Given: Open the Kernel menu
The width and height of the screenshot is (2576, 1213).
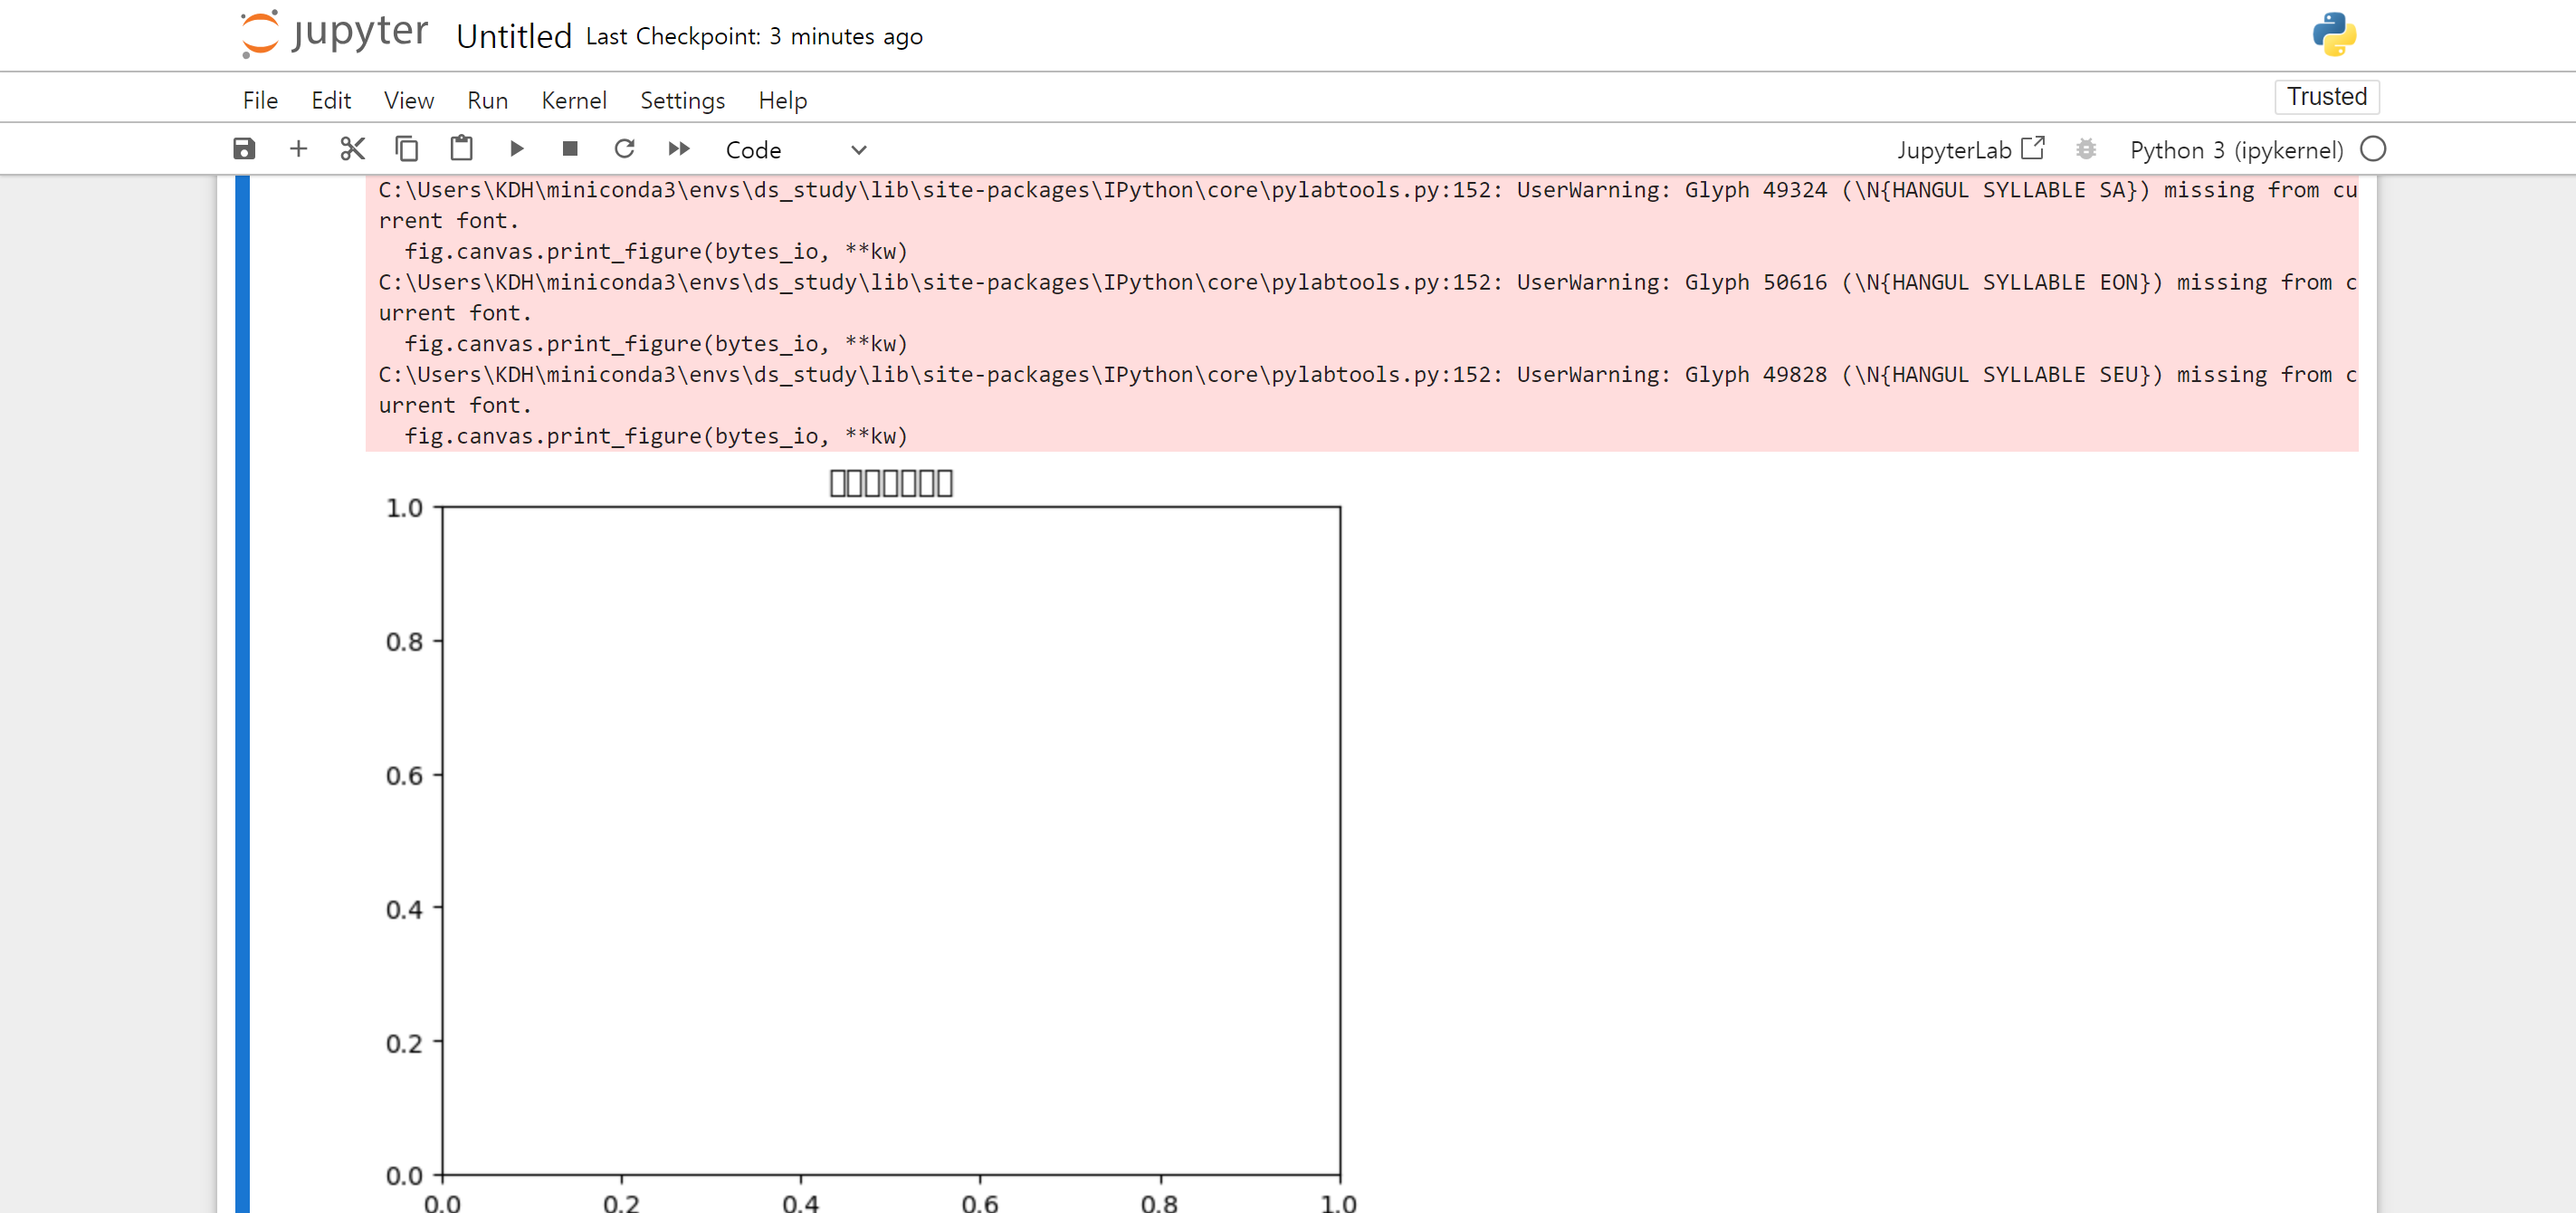Looking at the screenshot, I should (573, 100).
